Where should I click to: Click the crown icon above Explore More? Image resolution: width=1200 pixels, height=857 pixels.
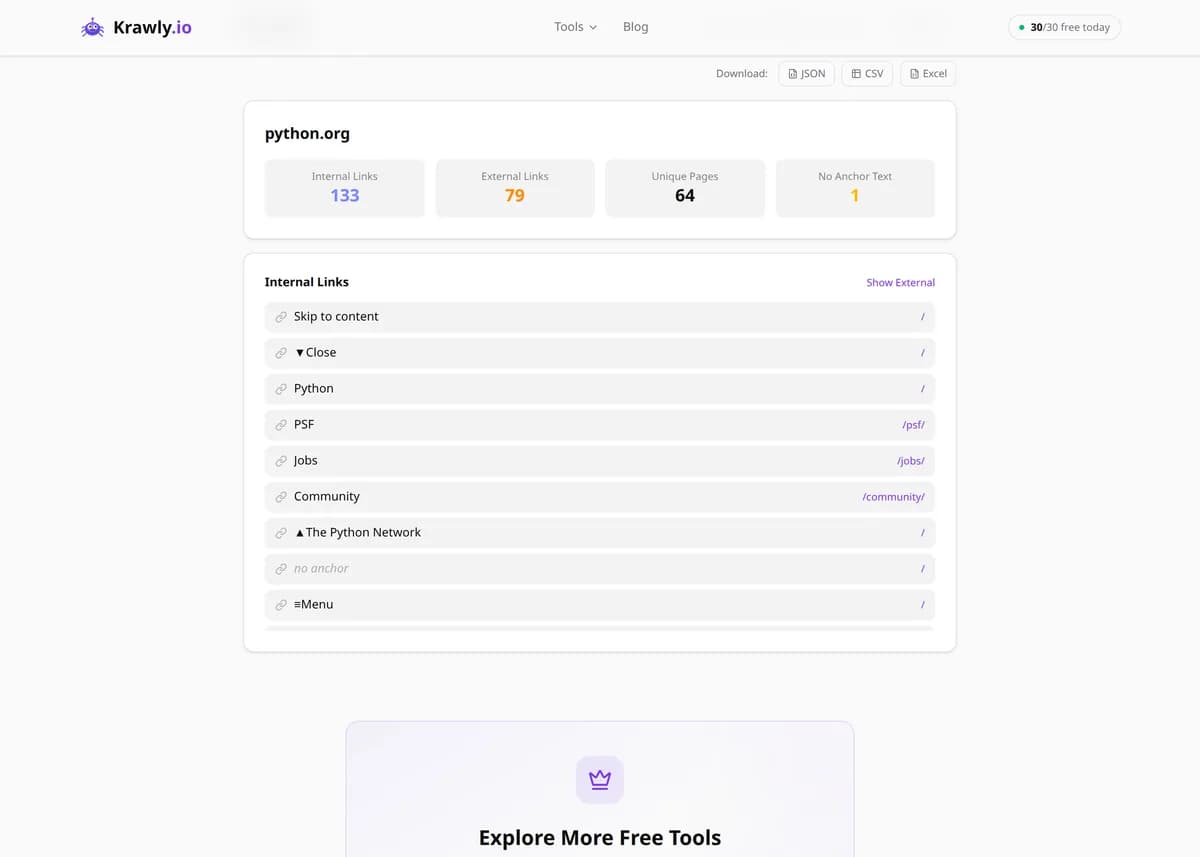(x=600, y=780)
